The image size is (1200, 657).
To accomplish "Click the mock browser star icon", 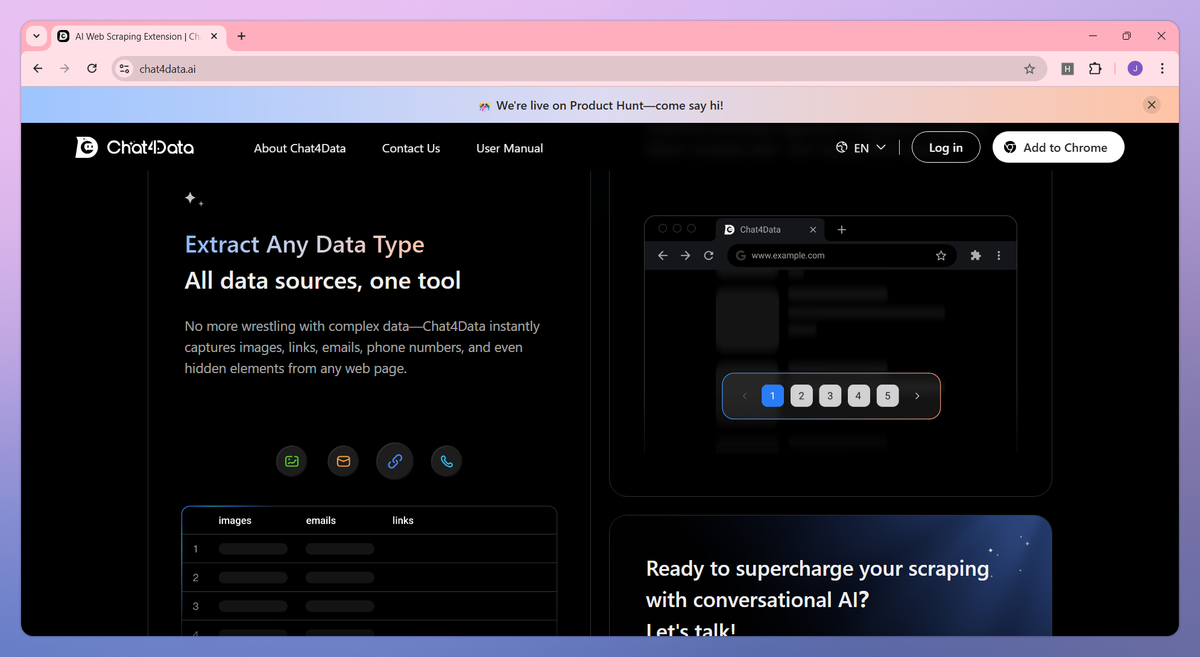I will tap(941, 256).
